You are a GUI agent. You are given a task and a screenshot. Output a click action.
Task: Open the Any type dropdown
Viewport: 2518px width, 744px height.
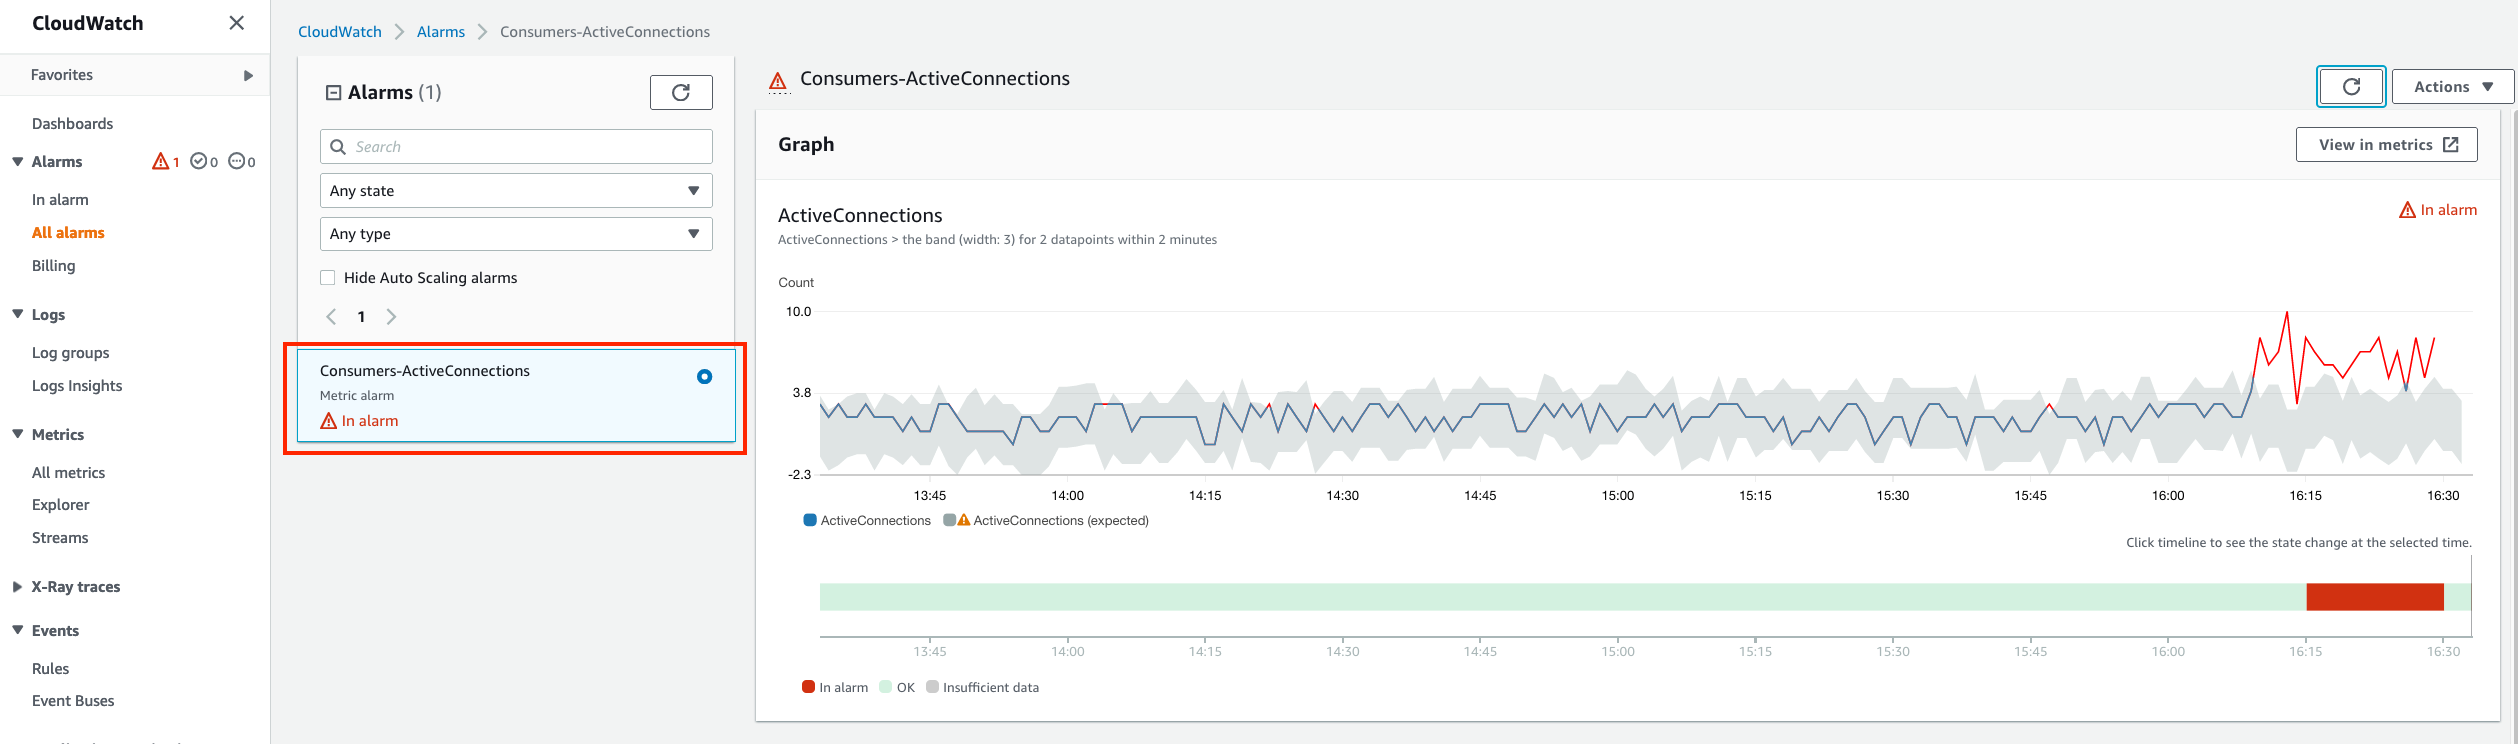[x=516, y=234]
